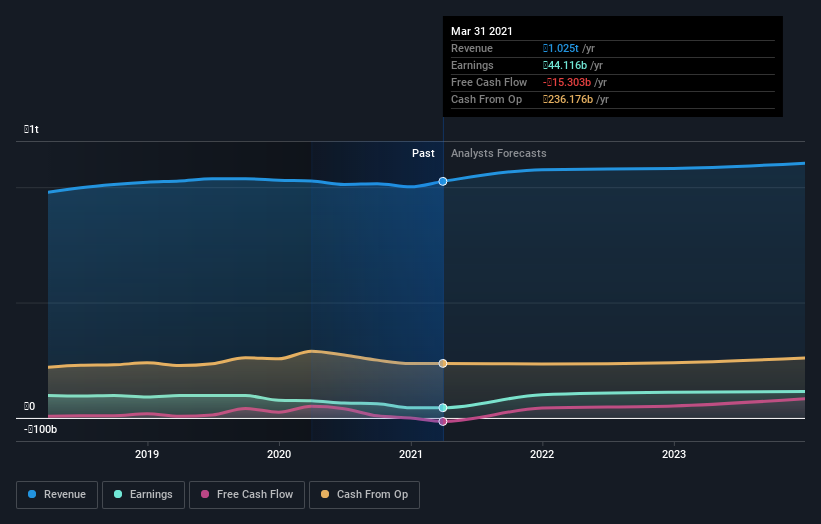
Task: Click the 0 y-axis label
Action: [29, 406]
